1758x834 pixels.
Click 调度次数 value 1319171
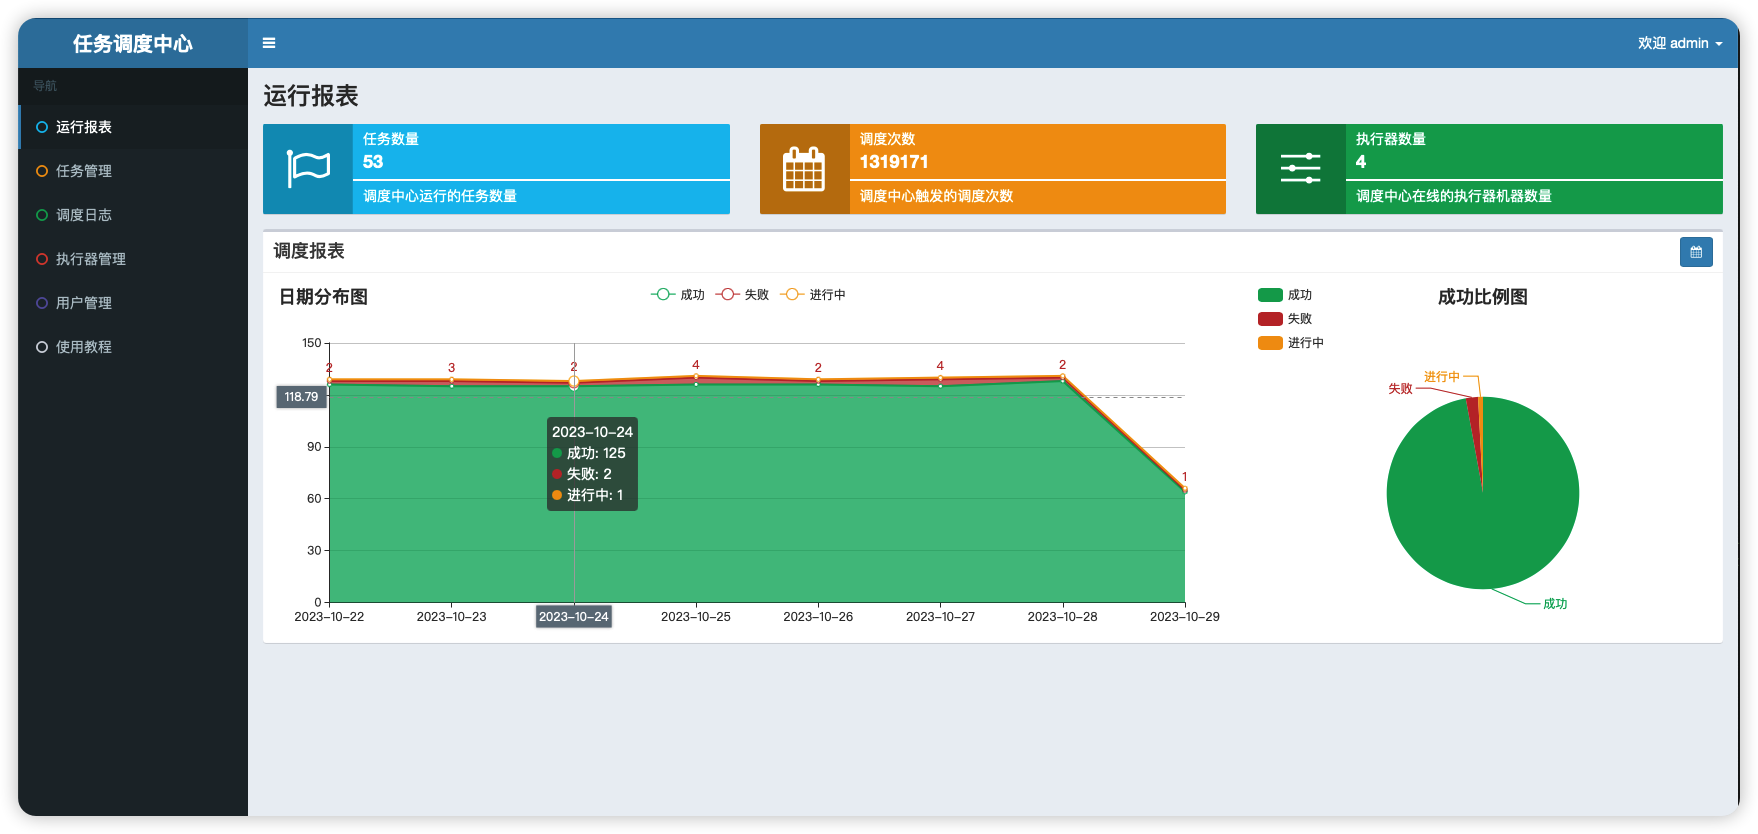pos(894,162)
